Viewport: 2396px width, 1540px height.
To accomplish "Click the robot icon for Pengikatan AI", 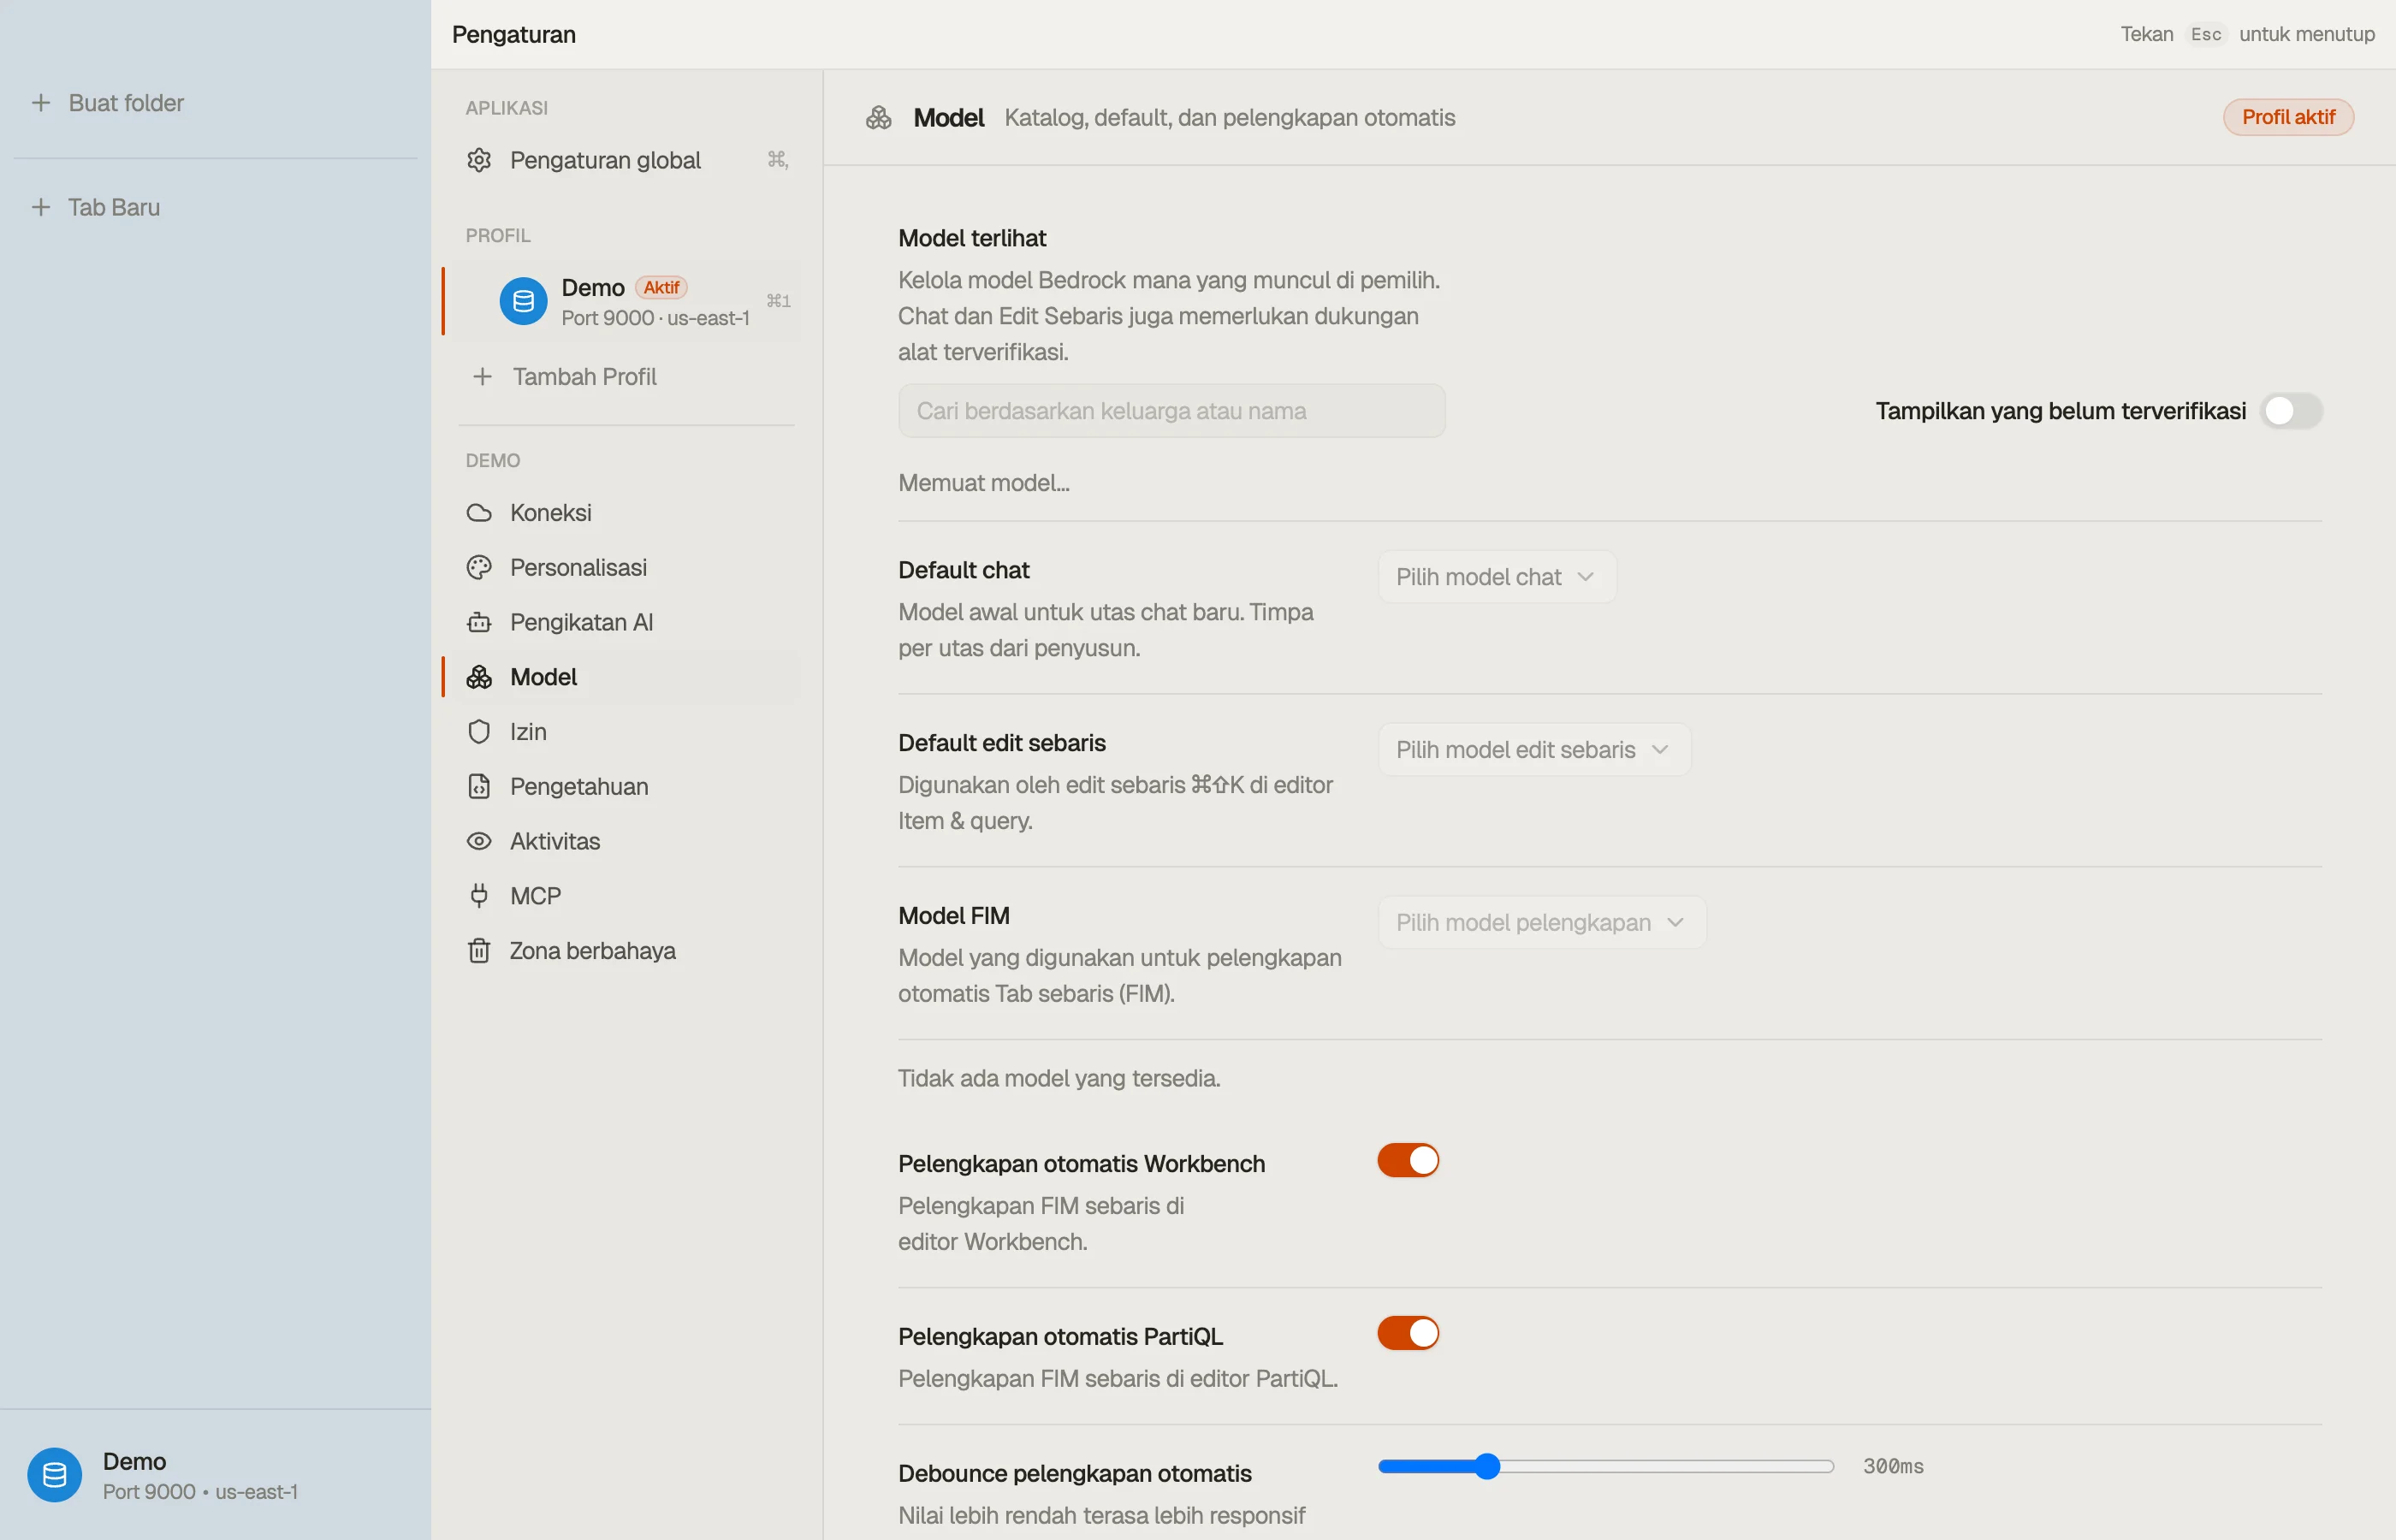I will 479,622.
